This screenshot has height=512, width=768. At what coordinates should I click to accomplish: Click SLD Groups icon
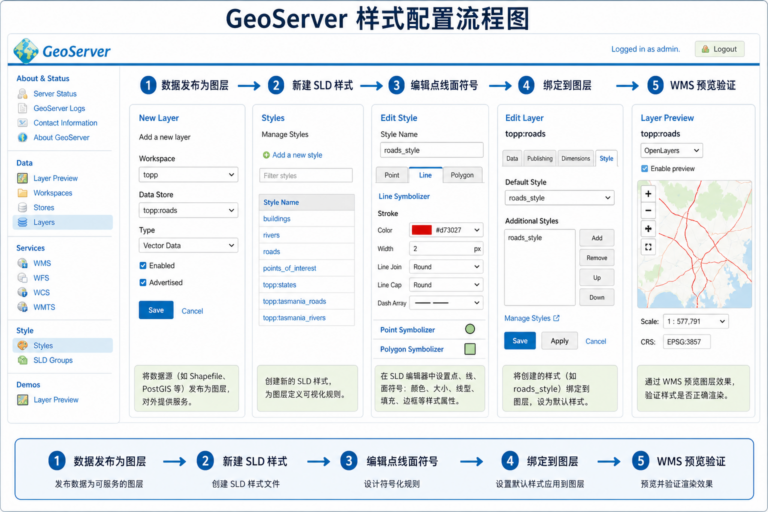23,360
